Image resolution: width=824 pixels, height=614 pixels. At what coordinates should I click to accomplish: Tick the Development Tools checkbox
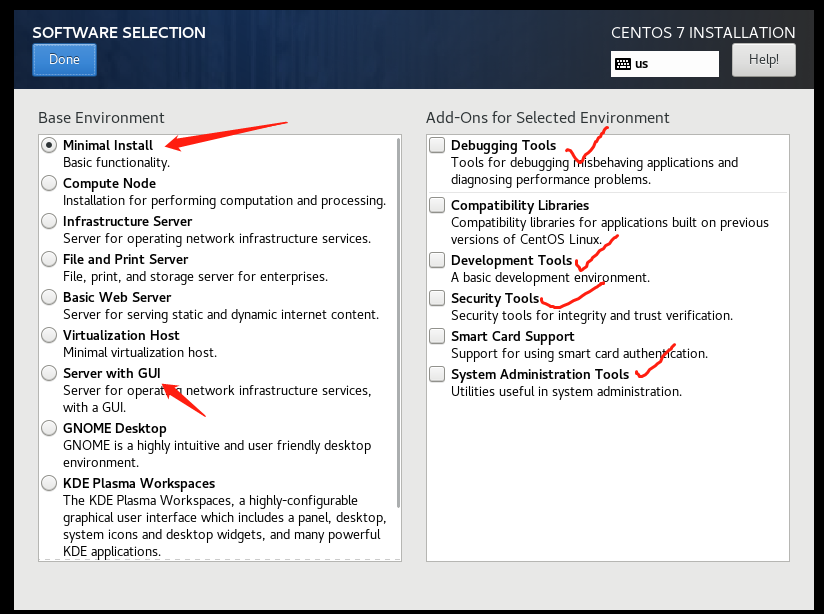[437, 260]
